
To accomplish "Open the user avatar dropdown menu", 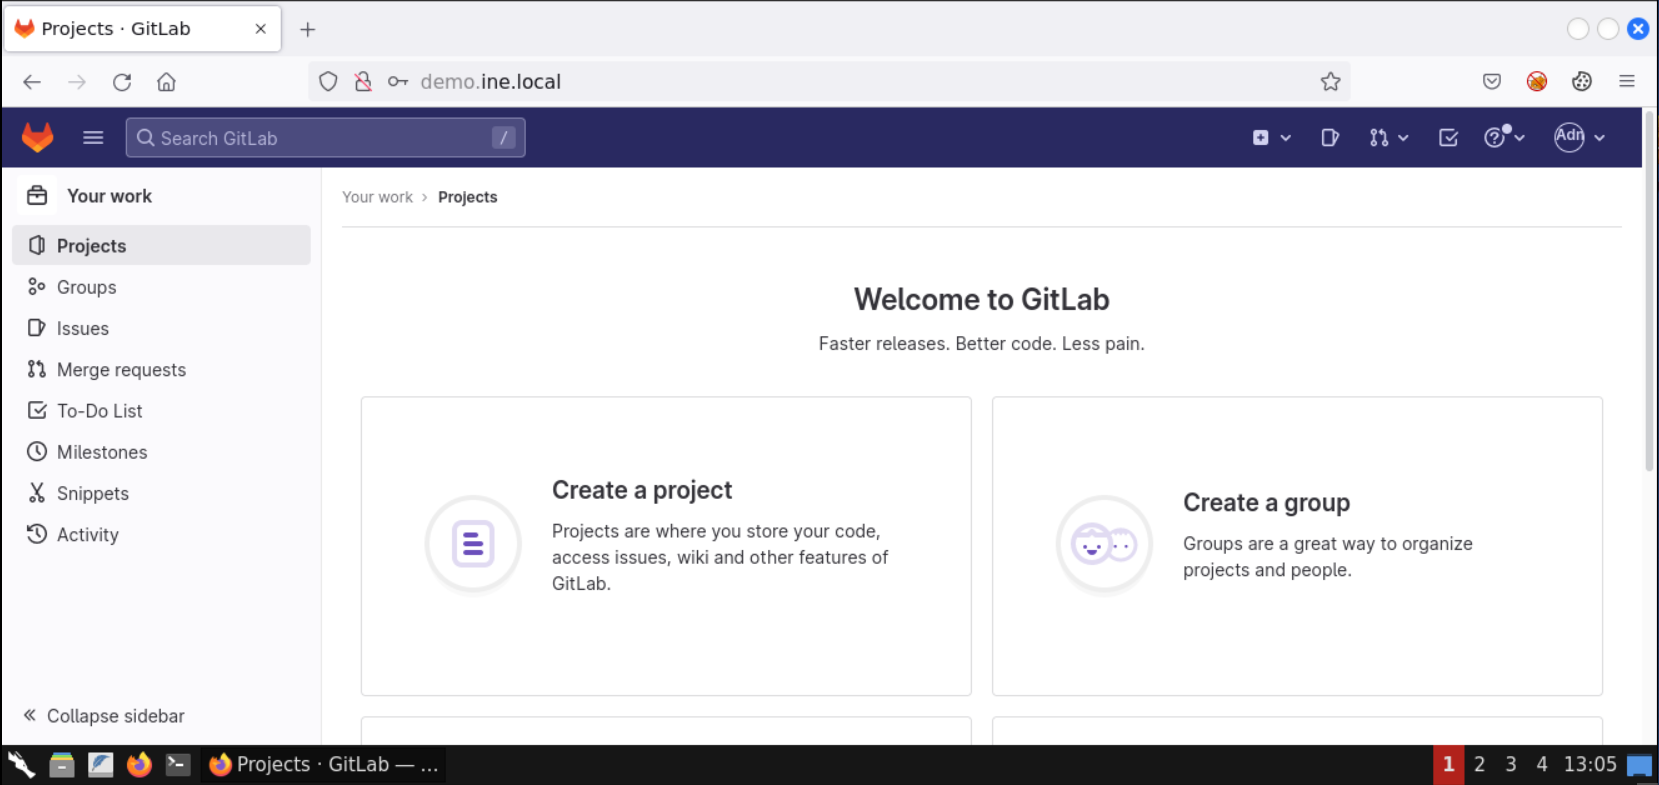I will (x=1580, y=137).
